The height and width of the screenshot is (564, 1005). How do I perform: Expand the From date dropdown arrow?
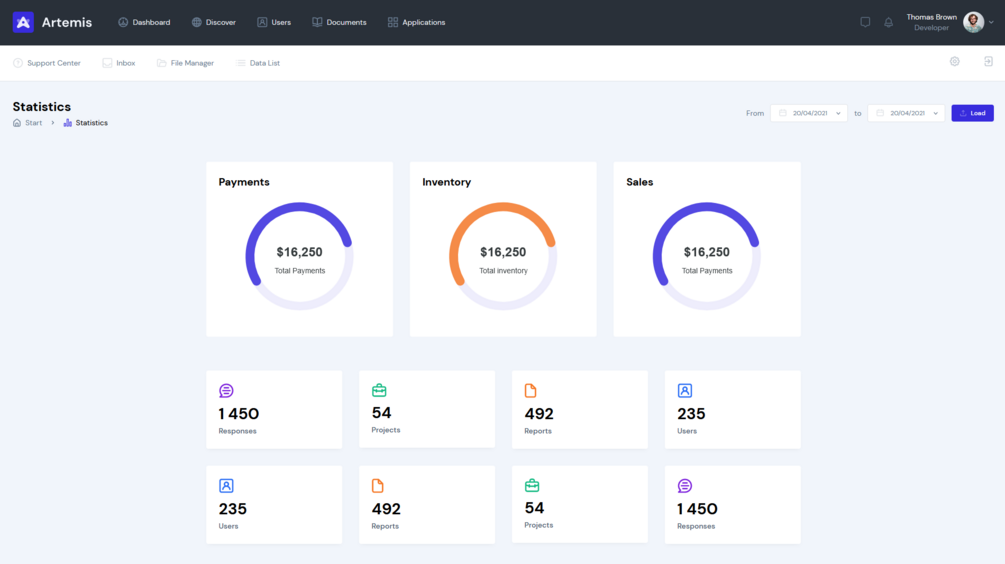pyautogui.click(x=838, y=113)
